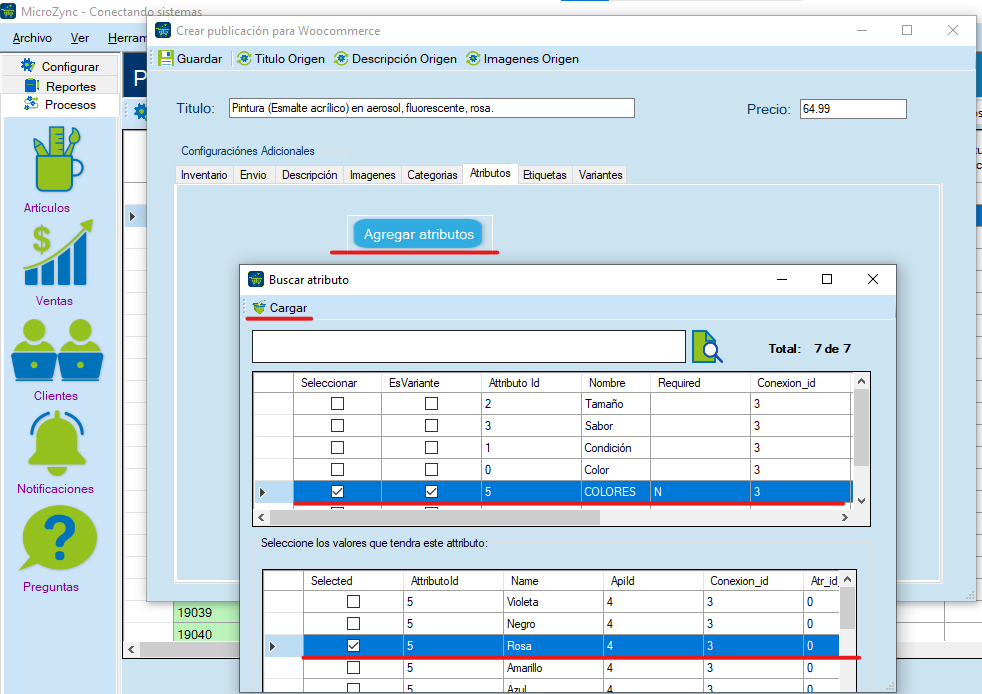Click the Cargar basket icon
Viewport: 982px width, 694px height.
(259, 308)
